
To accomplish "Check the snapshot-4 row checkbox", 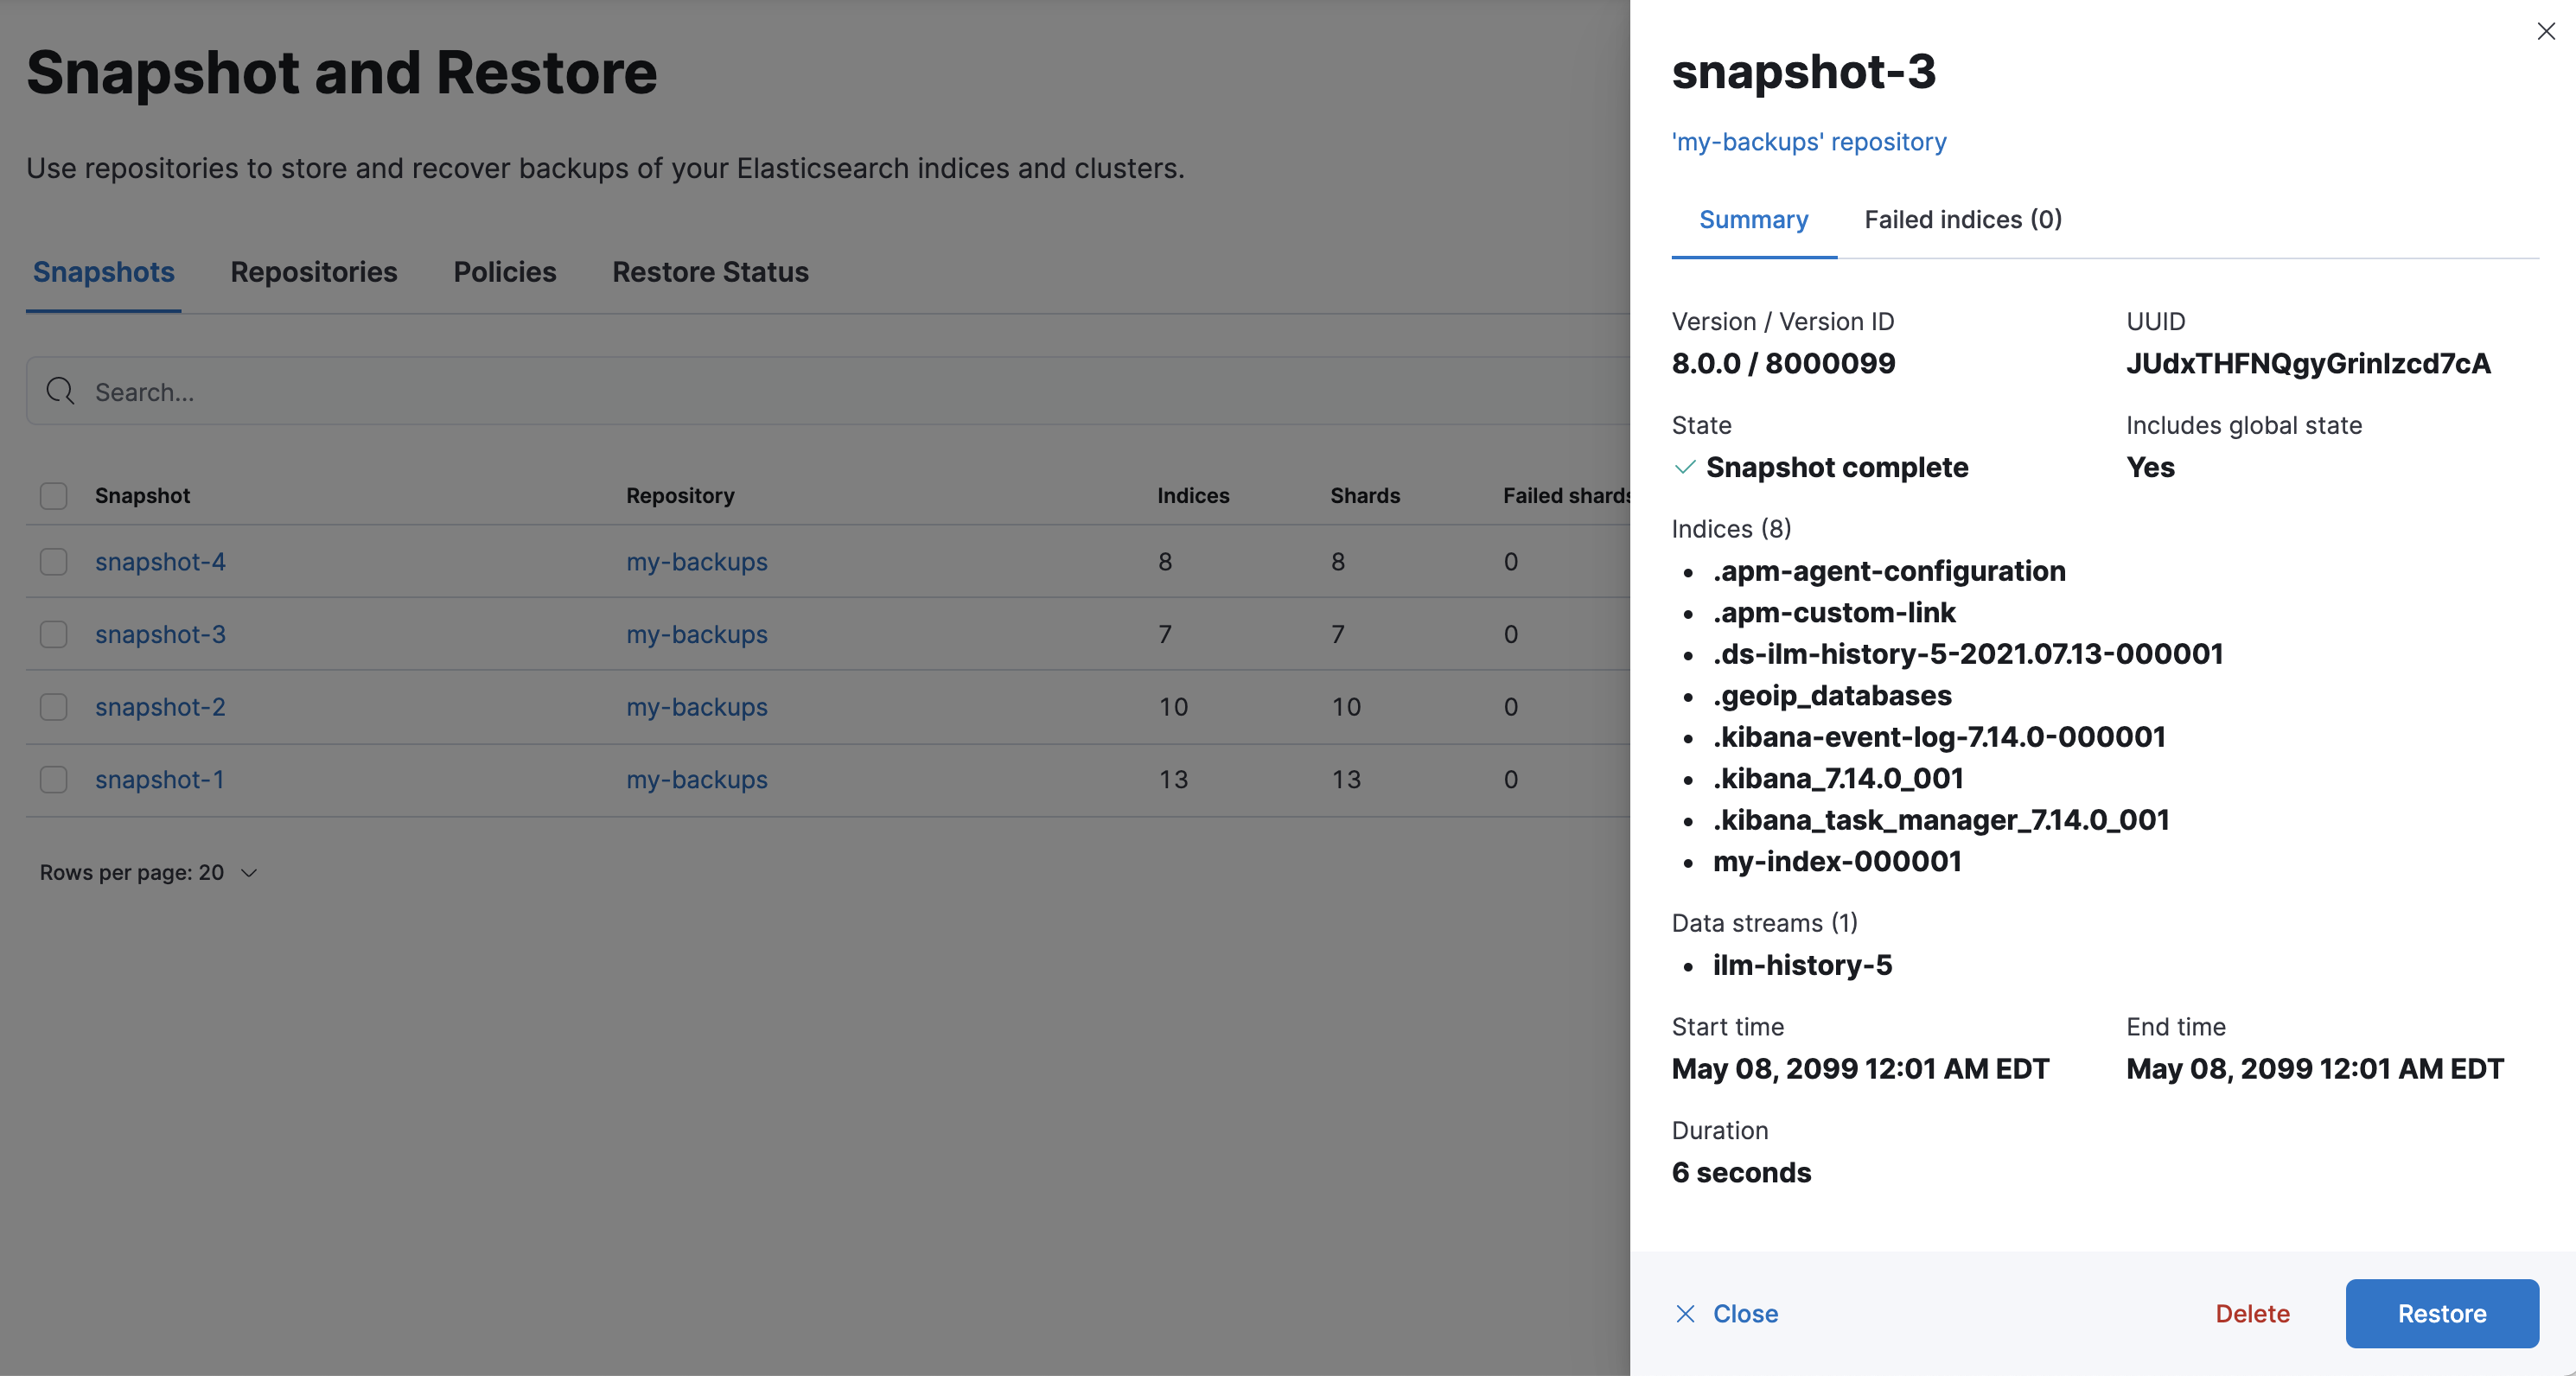I will (53, 562).
